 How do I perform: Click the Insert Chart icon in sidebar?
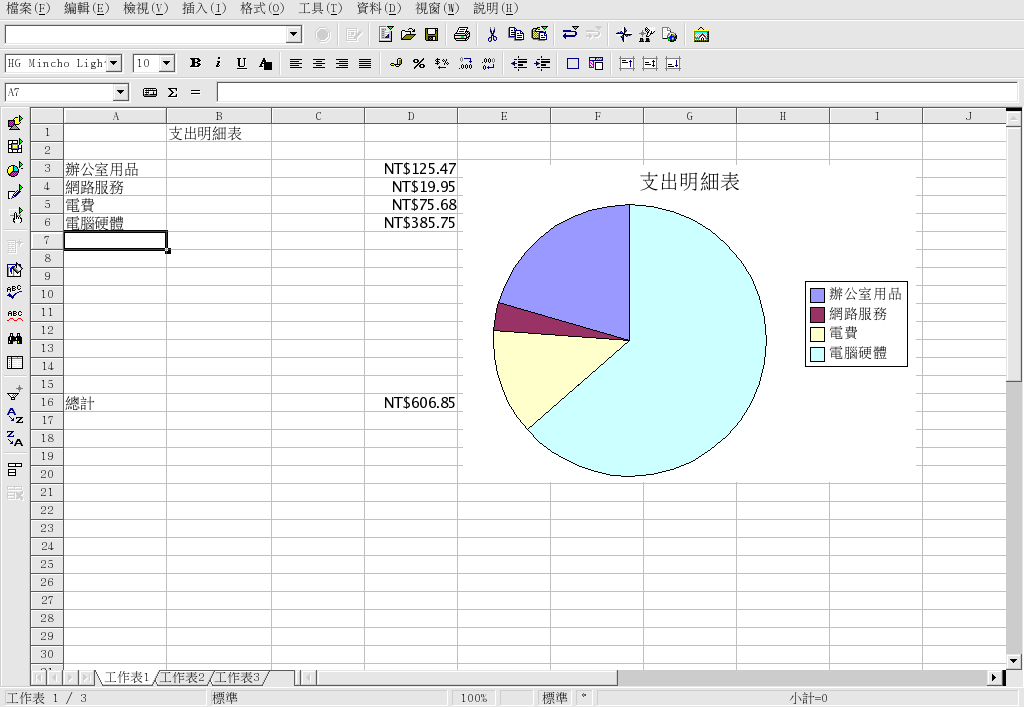[x=15, y=170]
